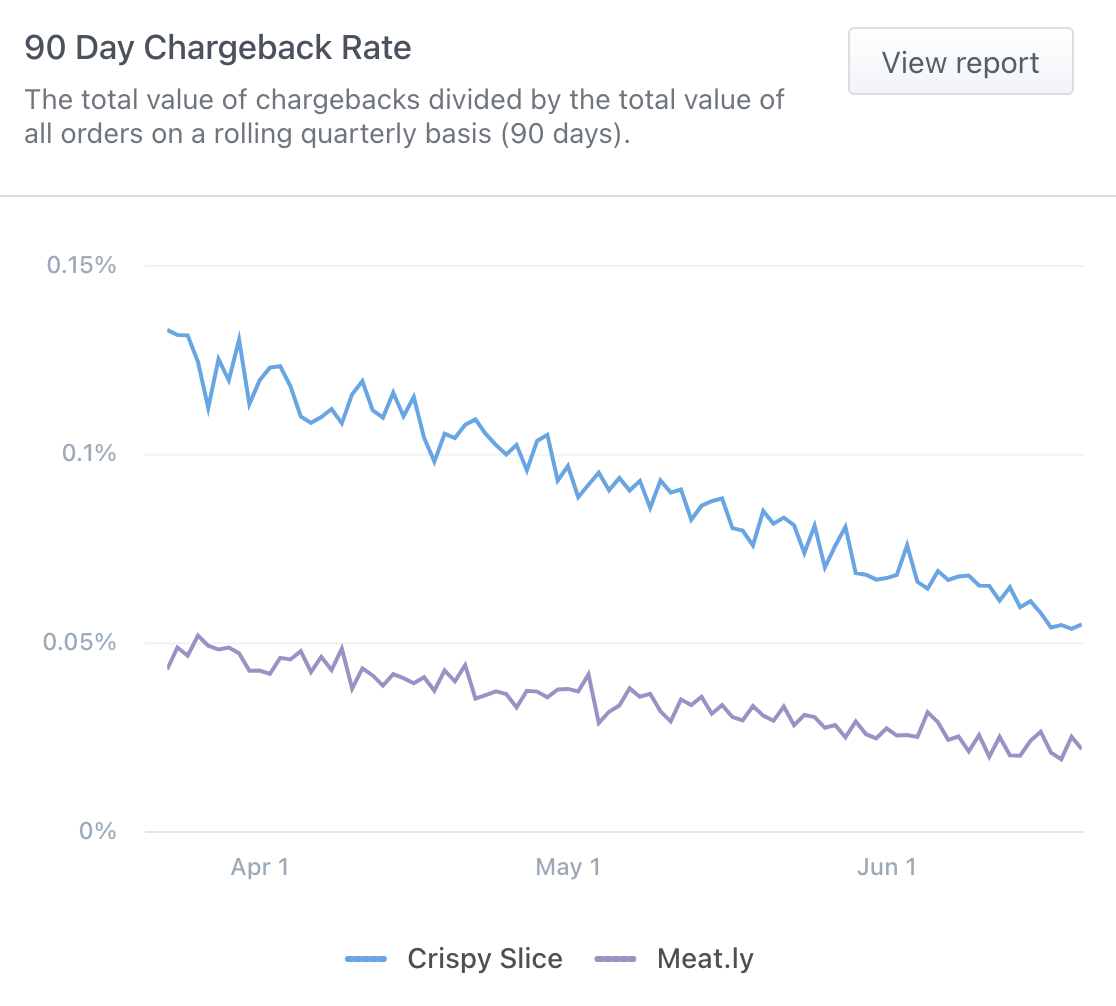Toggle the Meat.ly legend label
The width and height of the screenshot is (1116, 1006).
pos(705,959)
